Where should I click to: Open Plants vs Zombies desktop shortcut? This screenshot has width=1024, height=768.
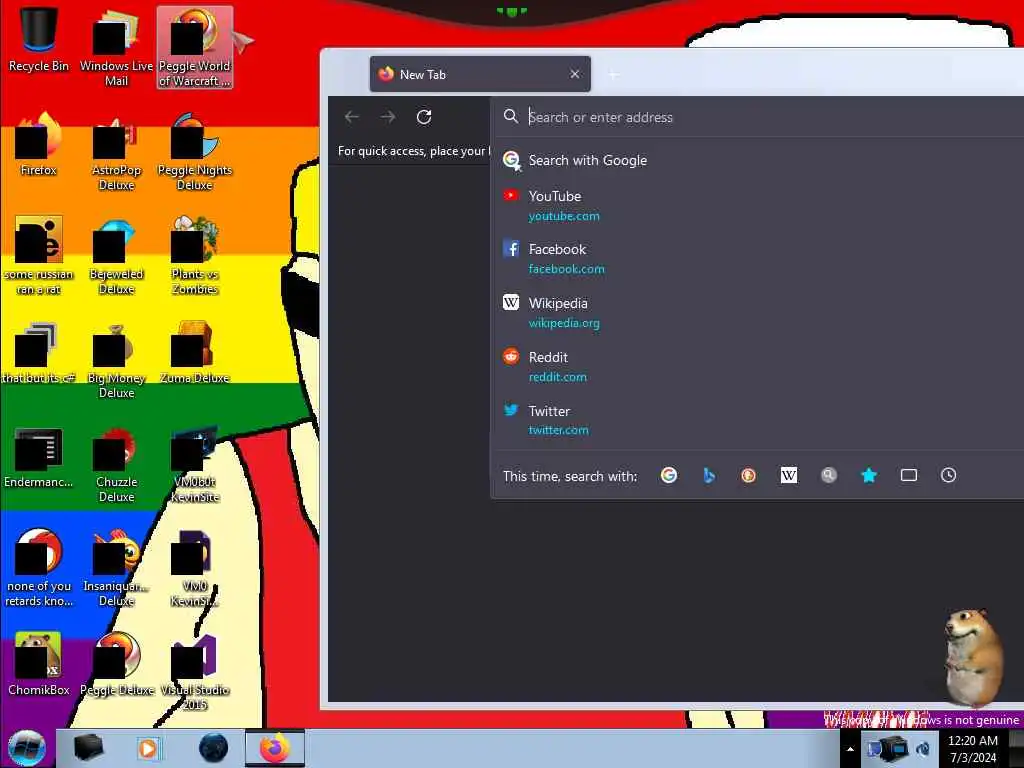pyautogui.click(x=195, y=256)
